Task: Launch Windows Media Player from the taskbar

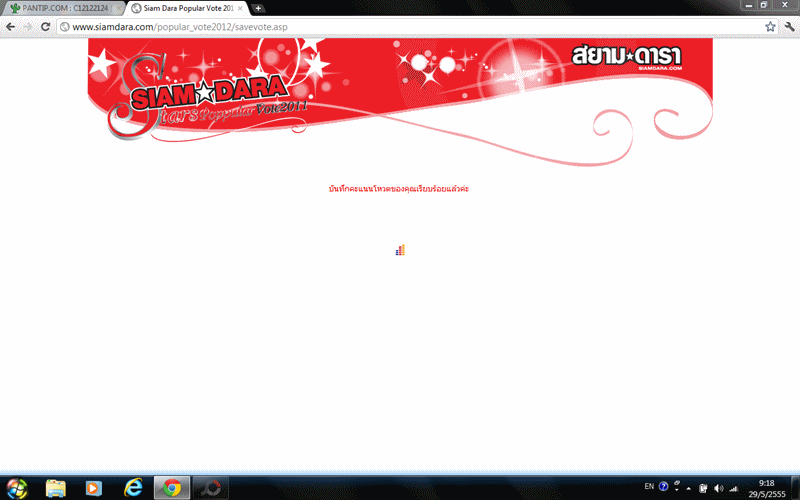Action: pos(93,488)
